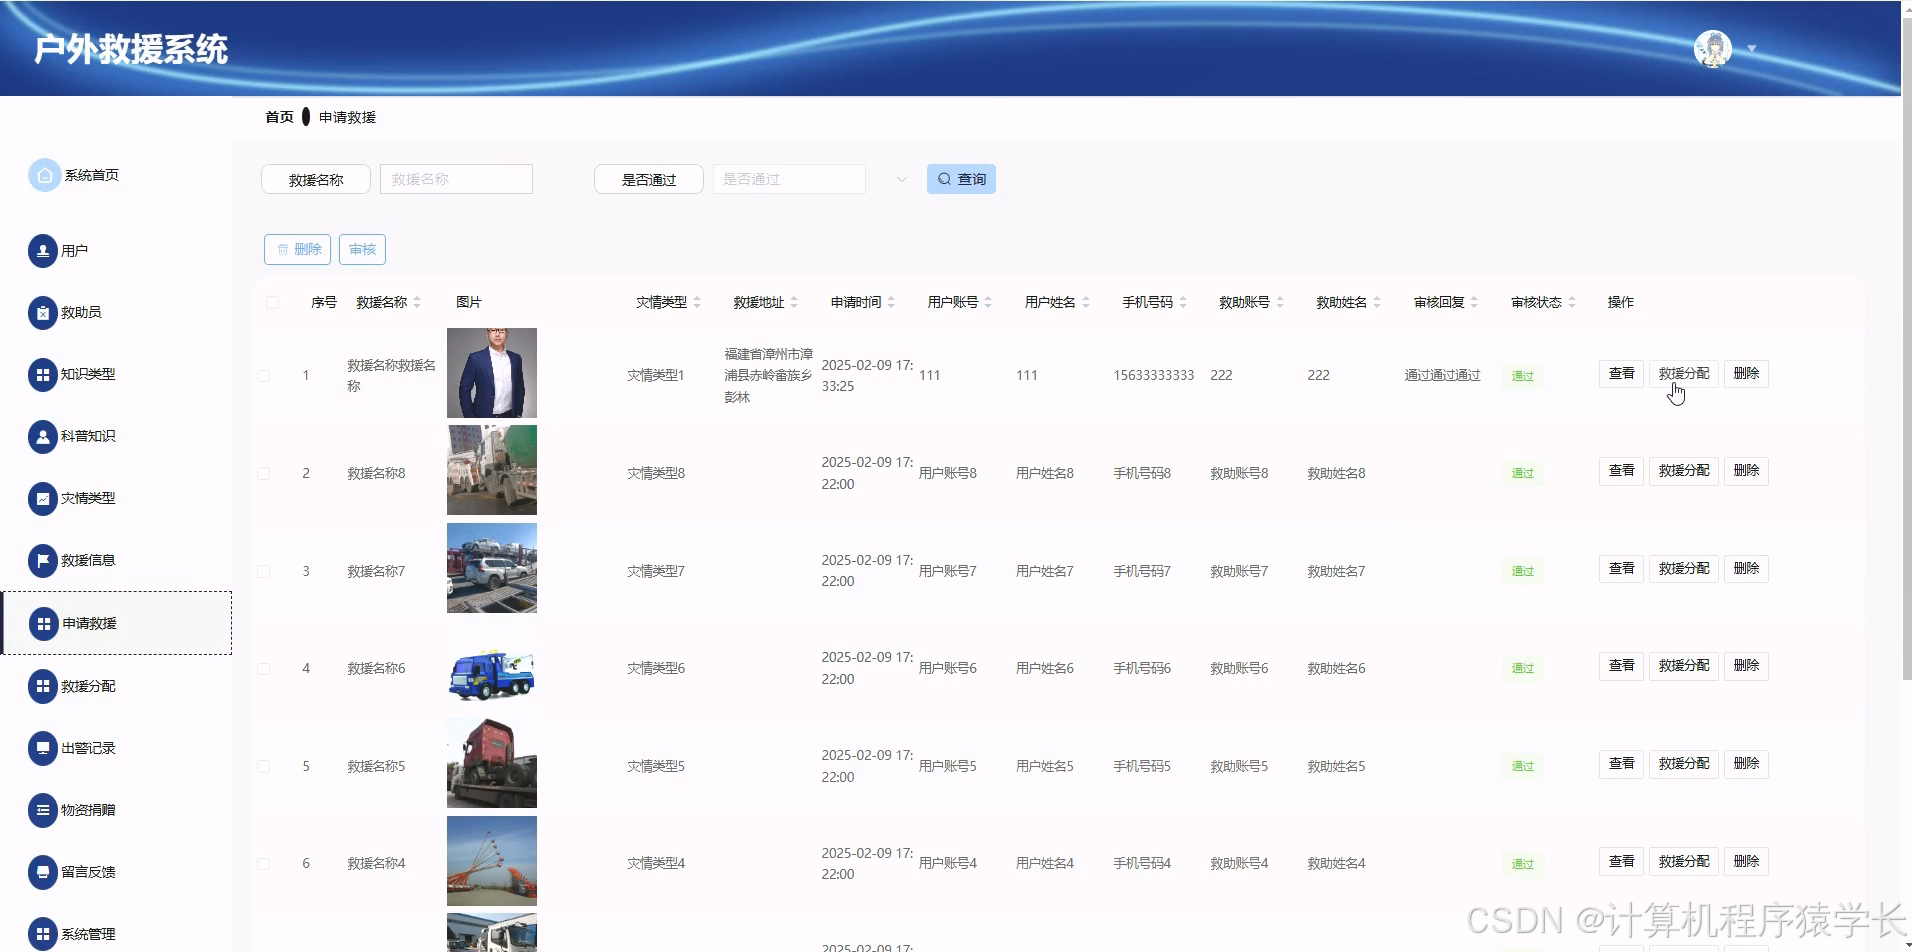Viewport: 1912px width, 952px height.
Task: Open the blue tow truck thumbnail
Action: point(492,666)
